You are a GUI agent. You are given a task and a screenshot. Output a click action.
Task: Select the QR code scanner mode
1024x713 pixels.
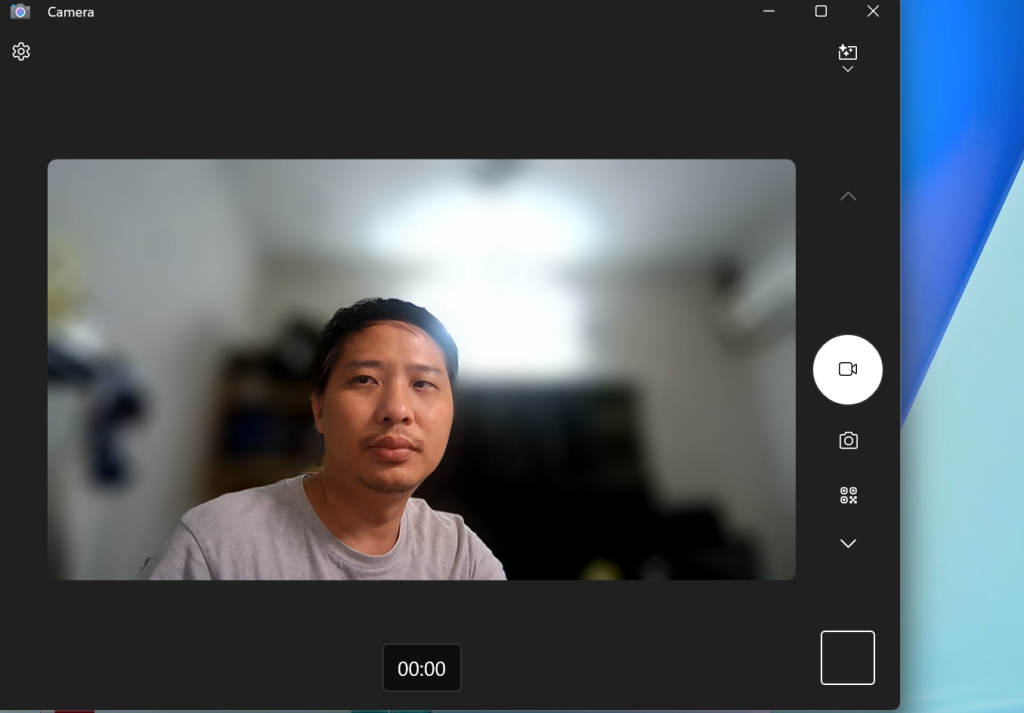pyautogui.click(x=848, y=495)
